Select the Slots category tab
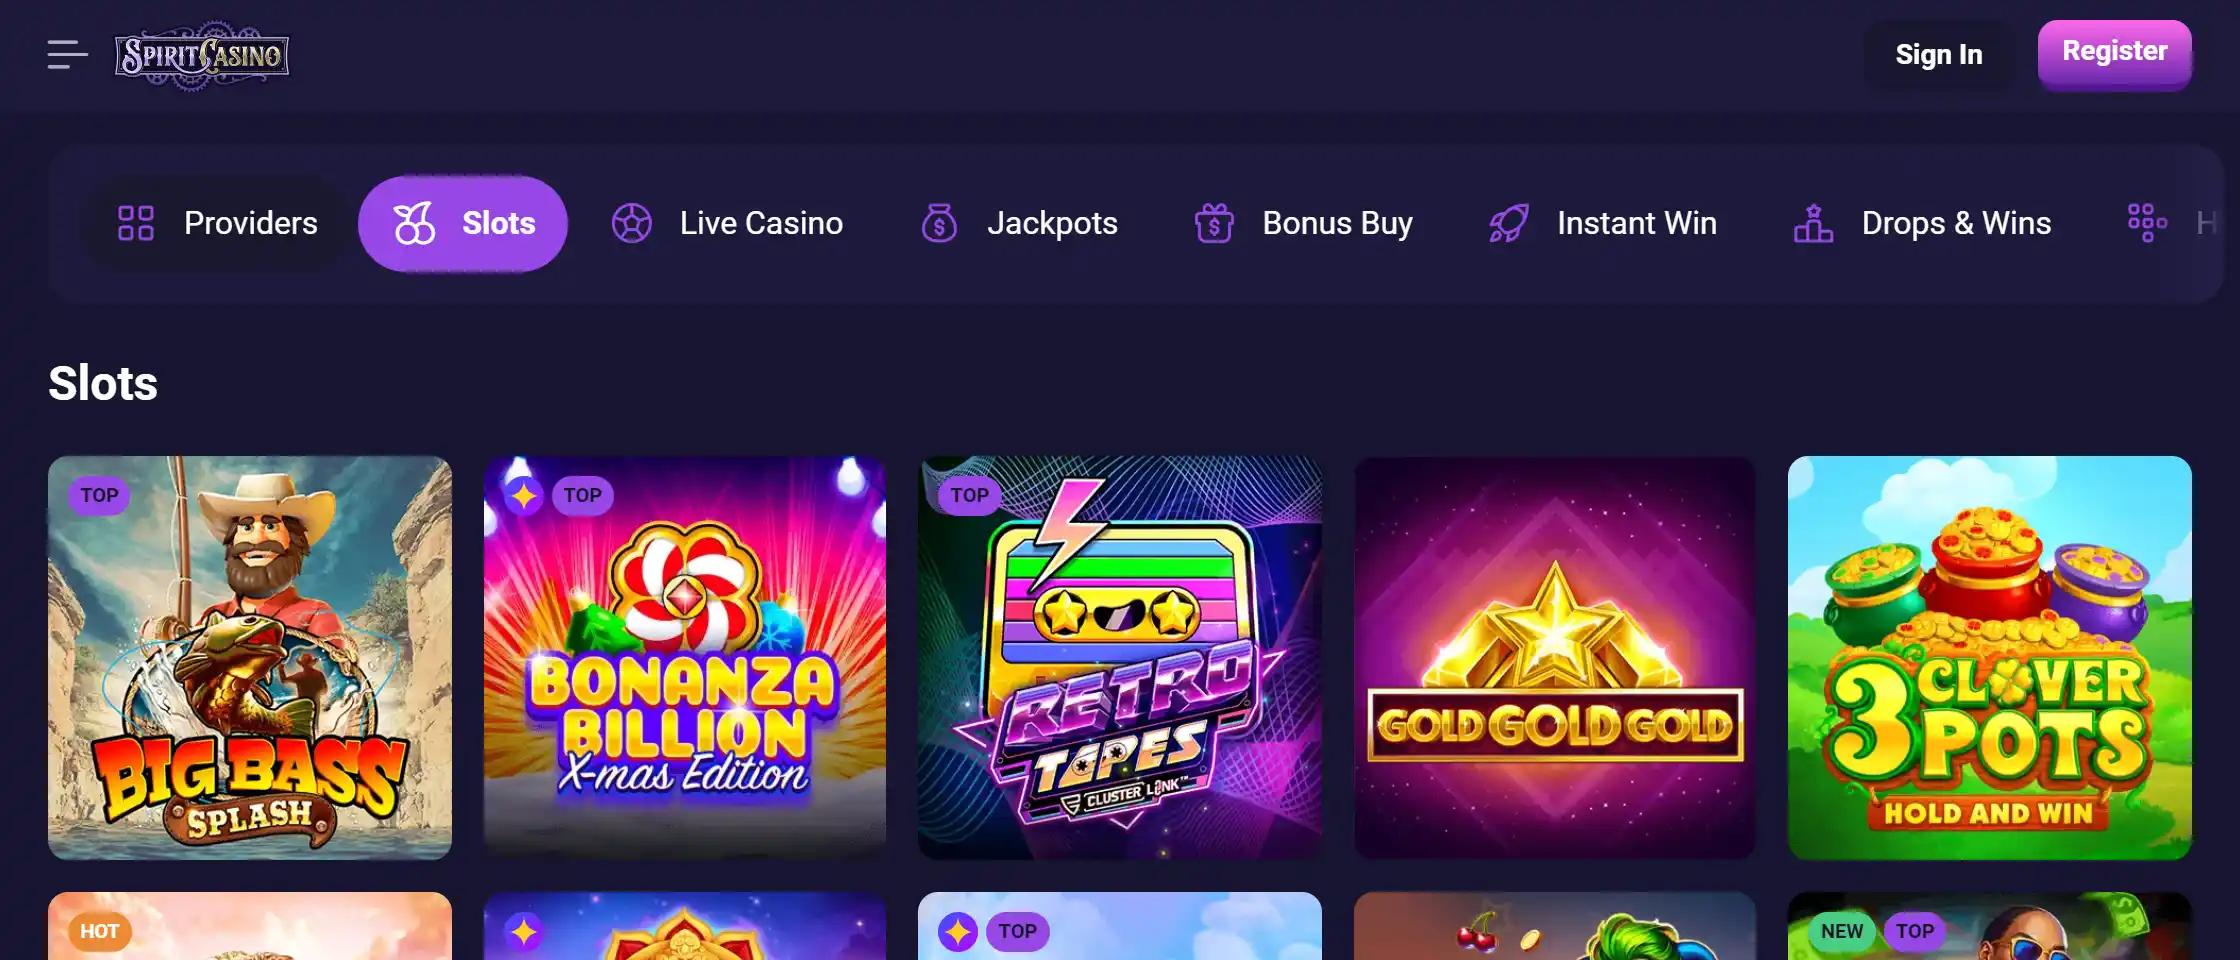 (463, 223)
